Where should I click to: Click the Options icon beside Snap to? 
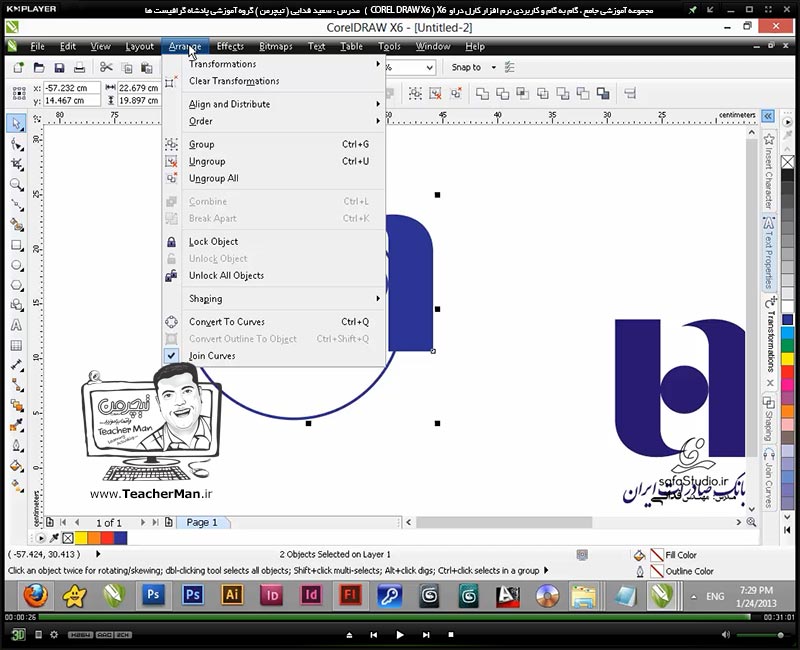point(509,67)
